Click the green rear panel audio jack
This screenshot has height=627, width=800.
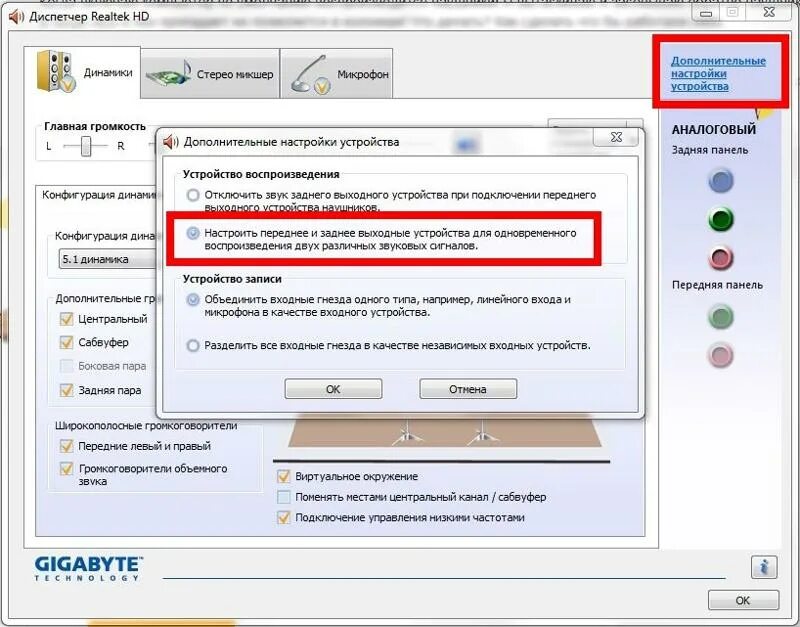[x=721, y=219]
